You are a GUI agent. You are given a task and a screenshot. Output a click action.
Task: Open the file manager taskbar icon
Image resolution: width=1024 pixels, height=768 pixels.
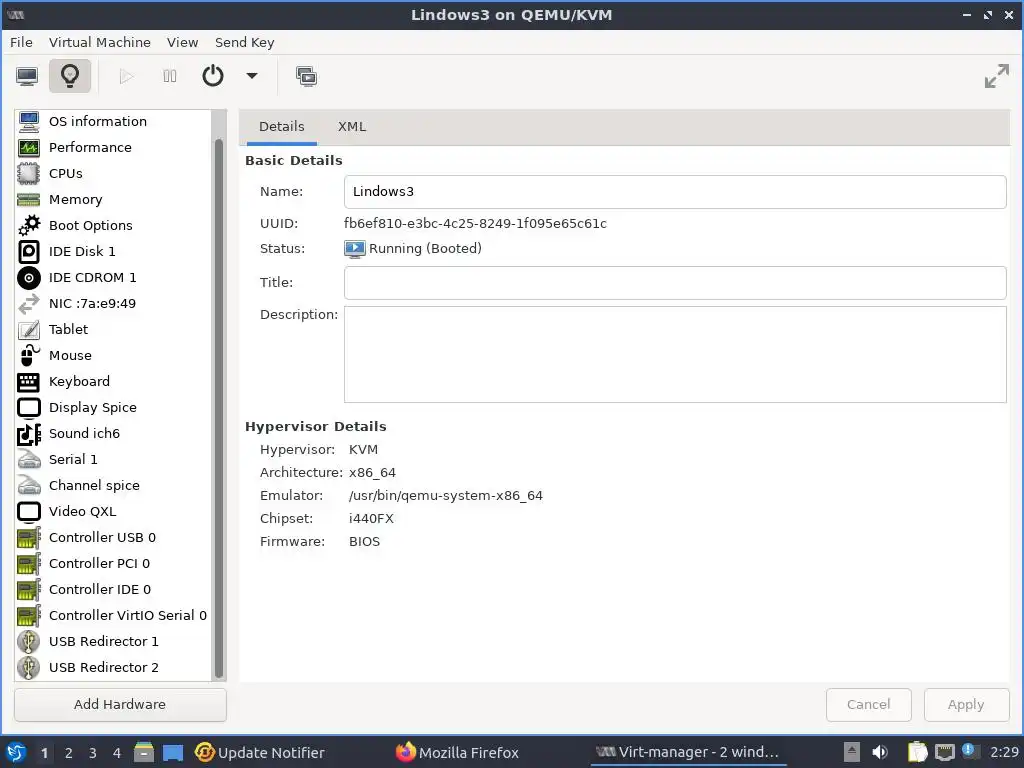coord(144,753)
